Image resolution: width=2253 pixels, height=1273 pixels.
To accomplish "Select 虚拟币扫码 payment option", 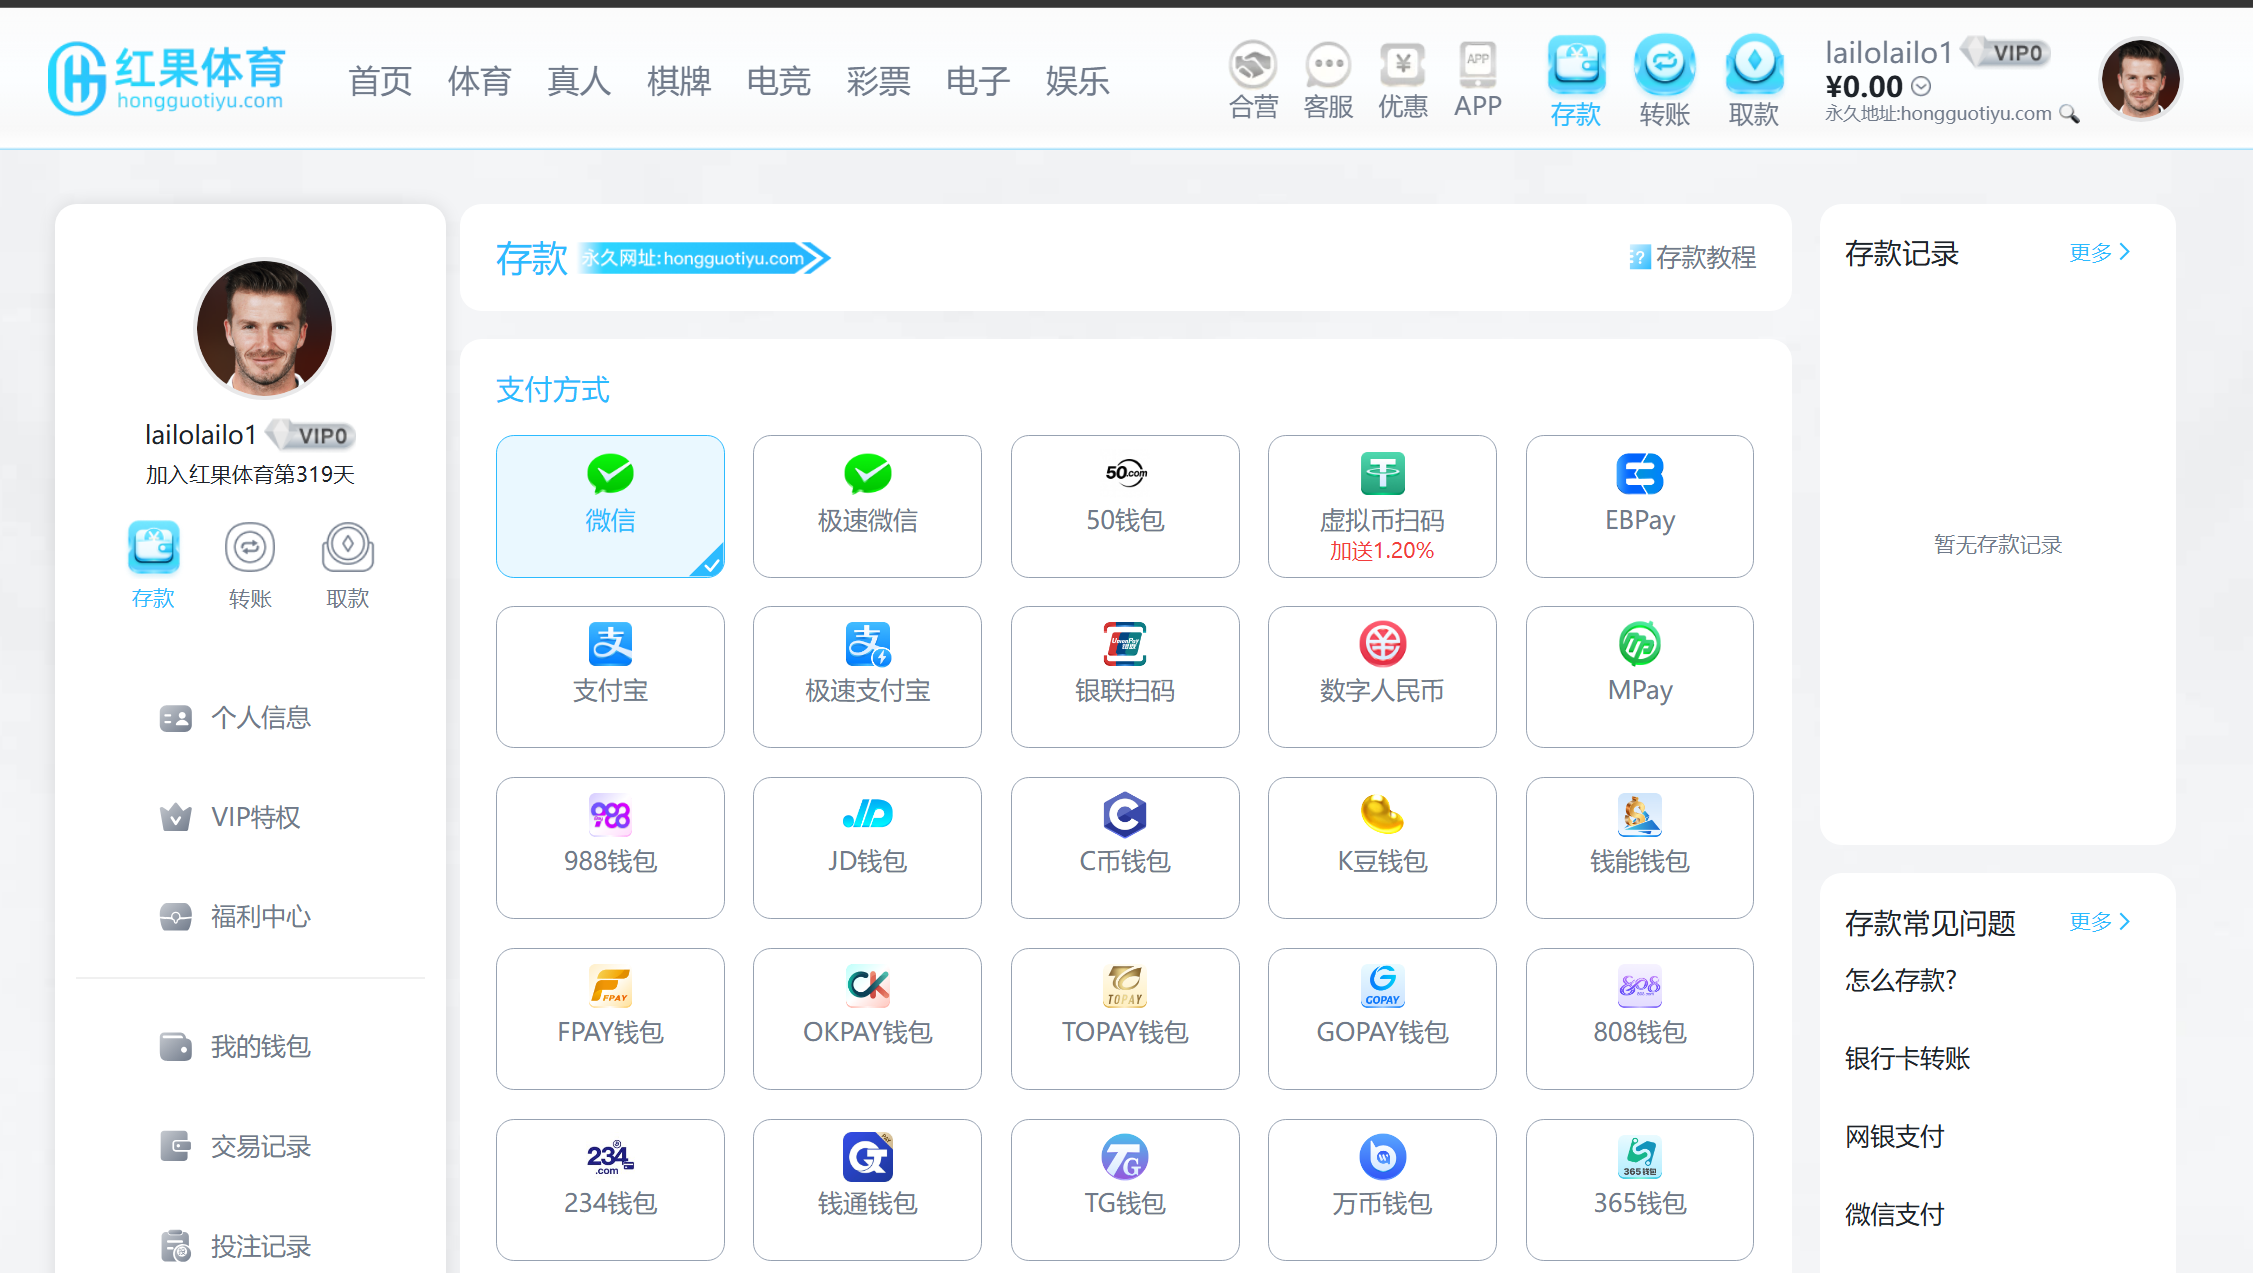I will [1382, 506].
